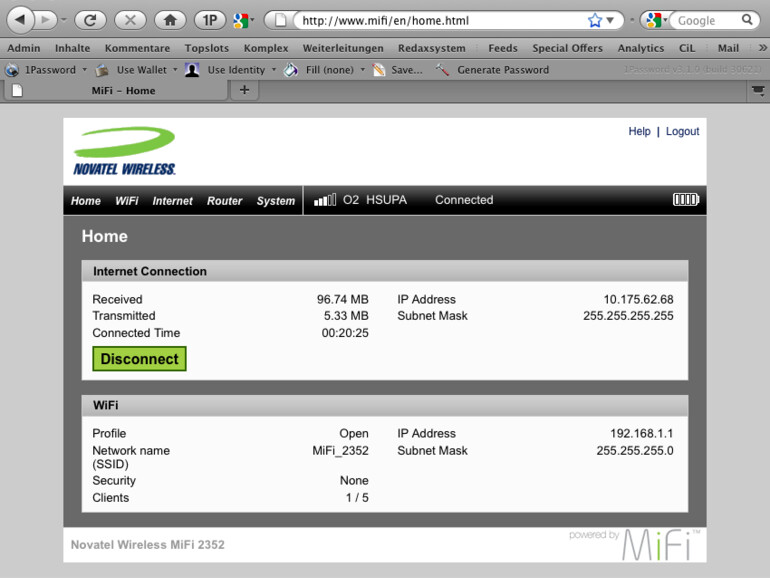Expand the Use Identity dropdown arrow
Screen dimensions: 770x578
point(274,70)
